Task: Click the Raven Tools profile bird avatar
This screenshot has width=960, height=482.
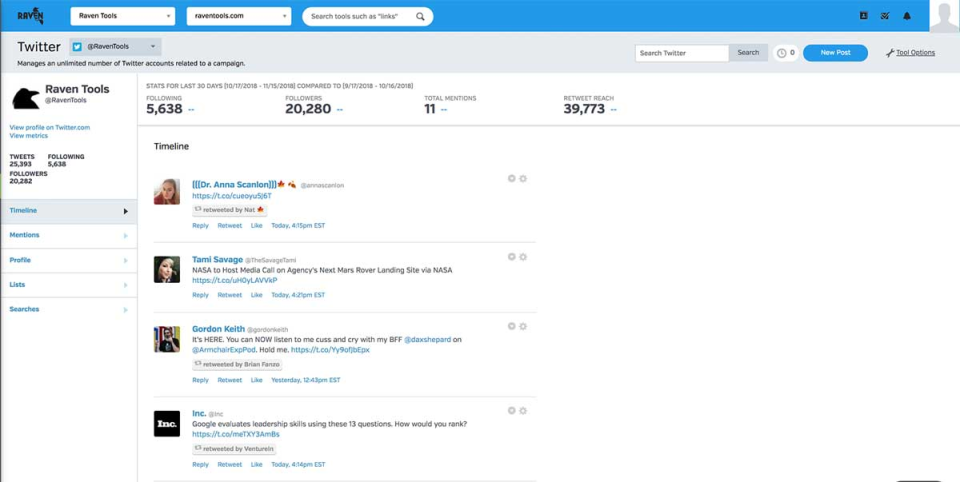Action: click(x=26, y=97)
